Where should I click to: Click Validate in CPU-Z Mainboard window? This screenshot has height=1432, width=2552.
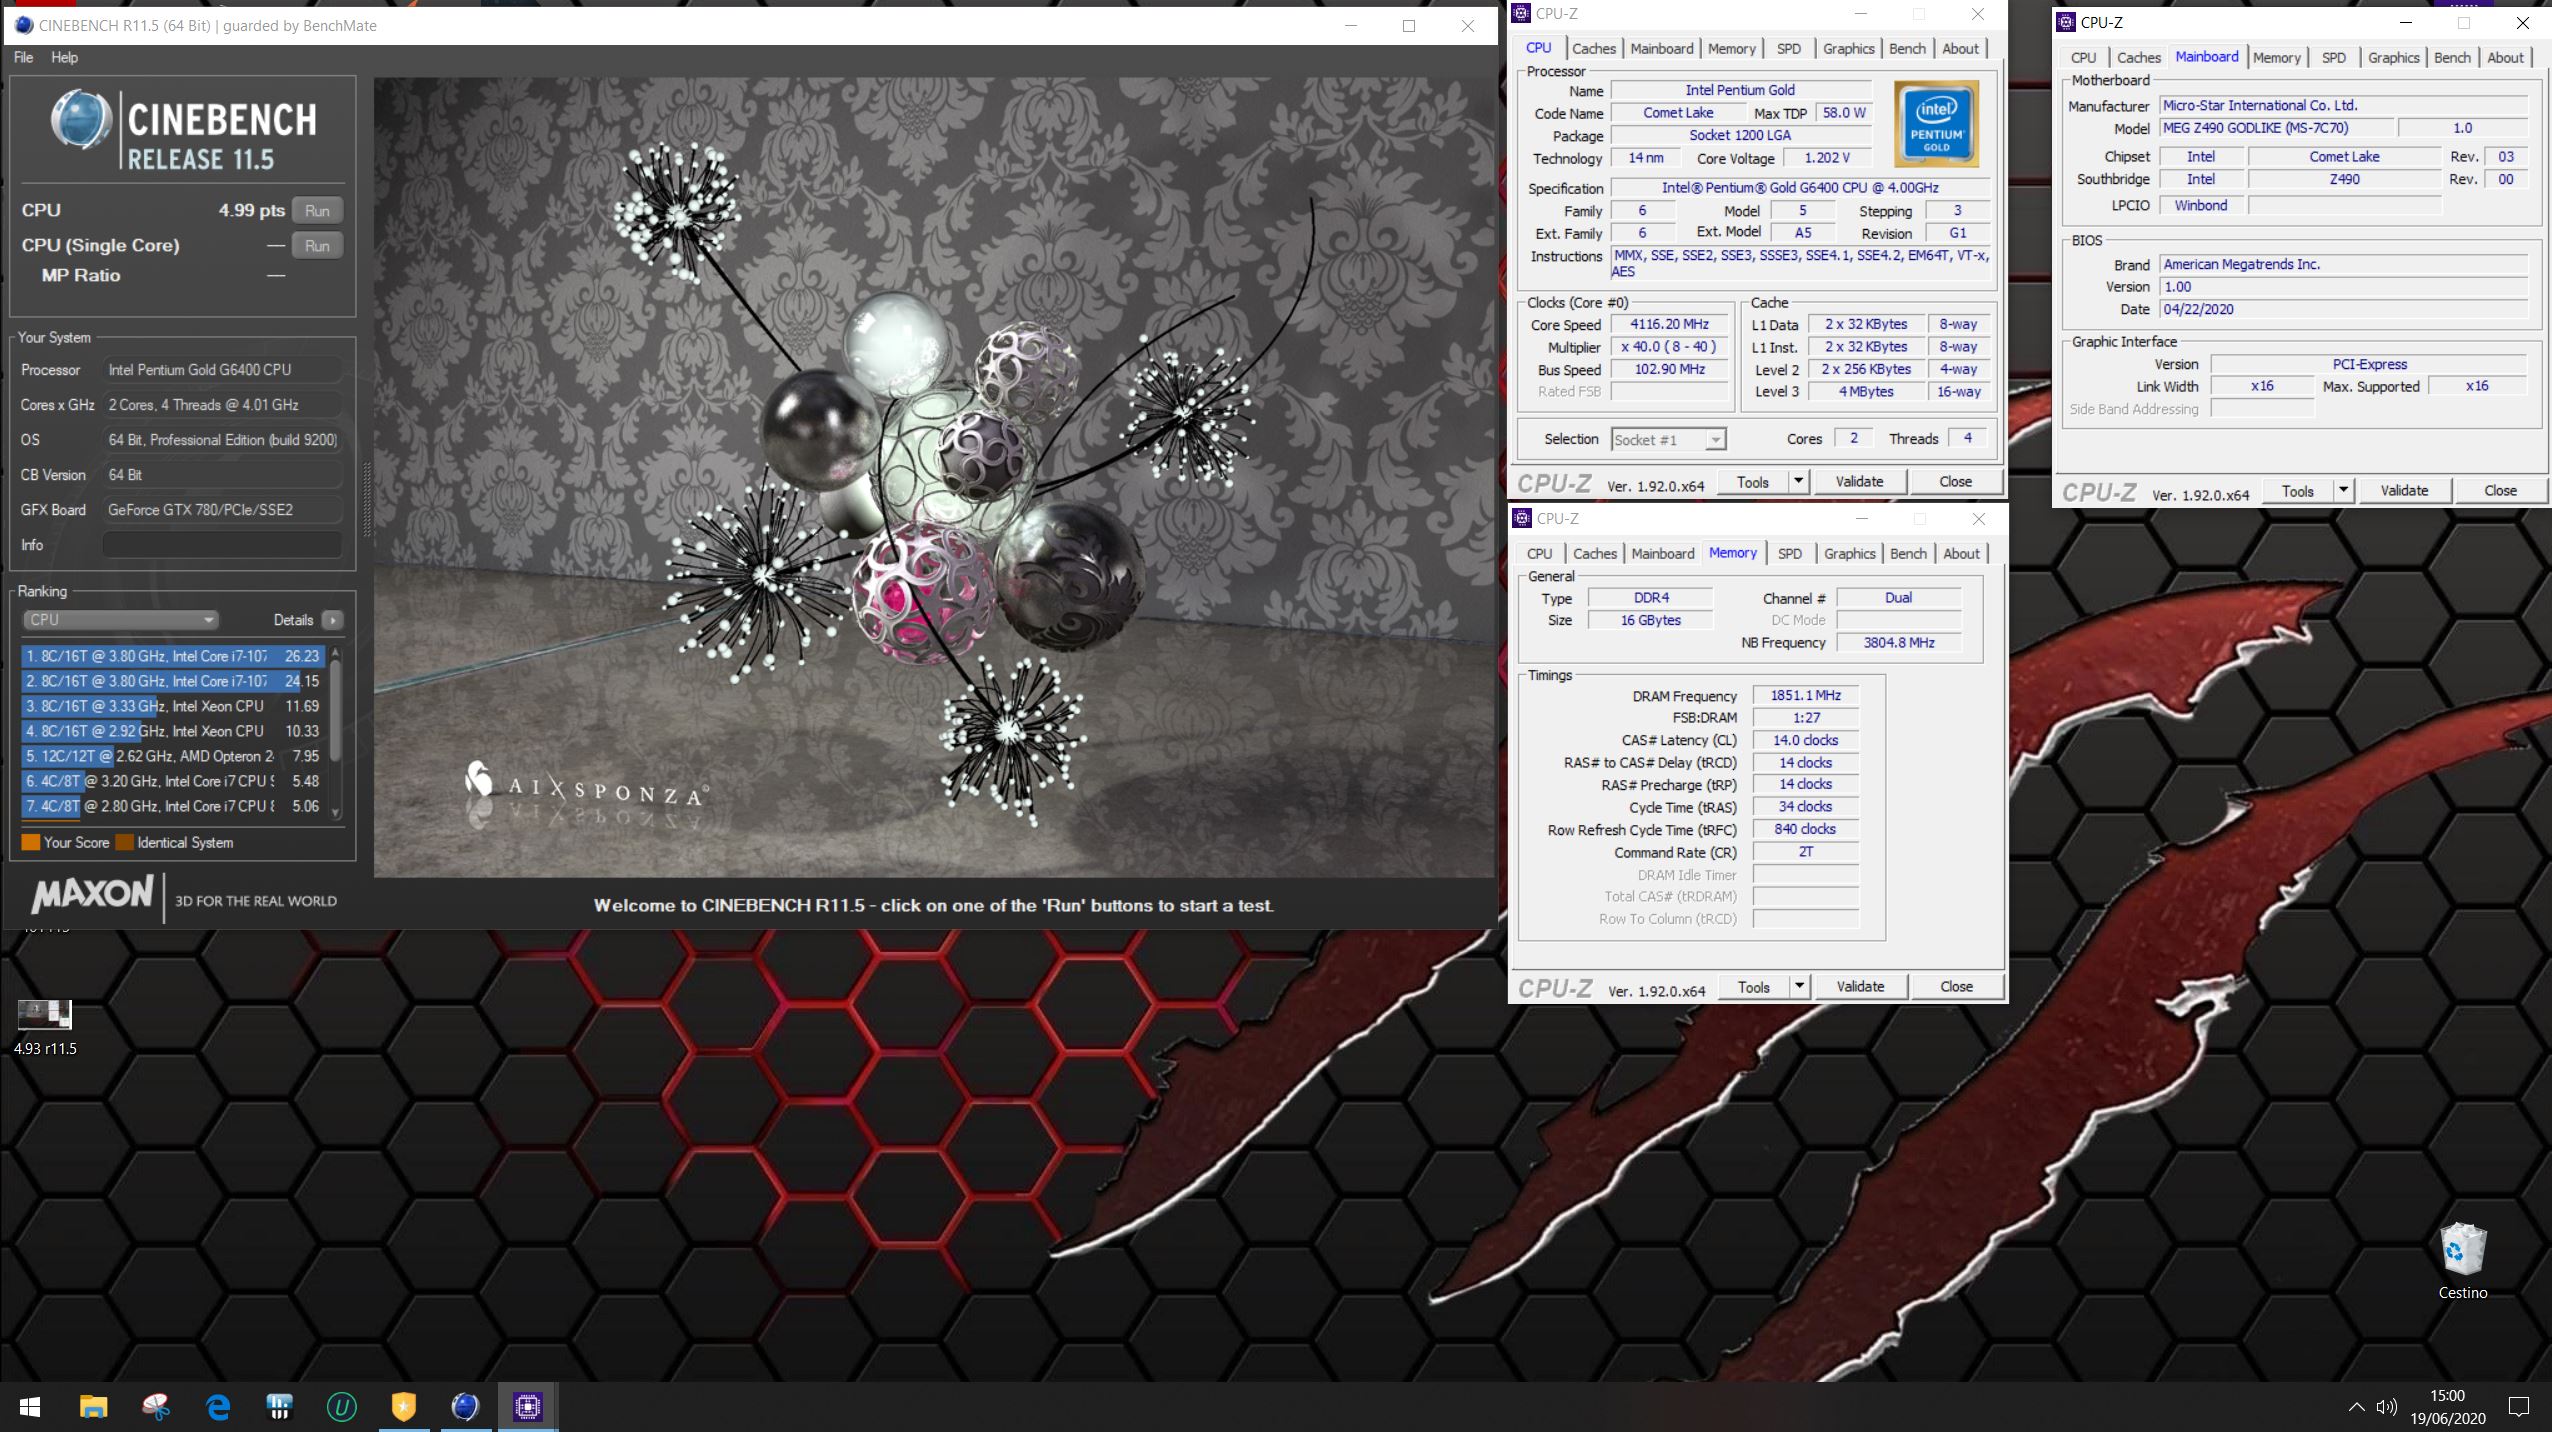[2404, 491]
